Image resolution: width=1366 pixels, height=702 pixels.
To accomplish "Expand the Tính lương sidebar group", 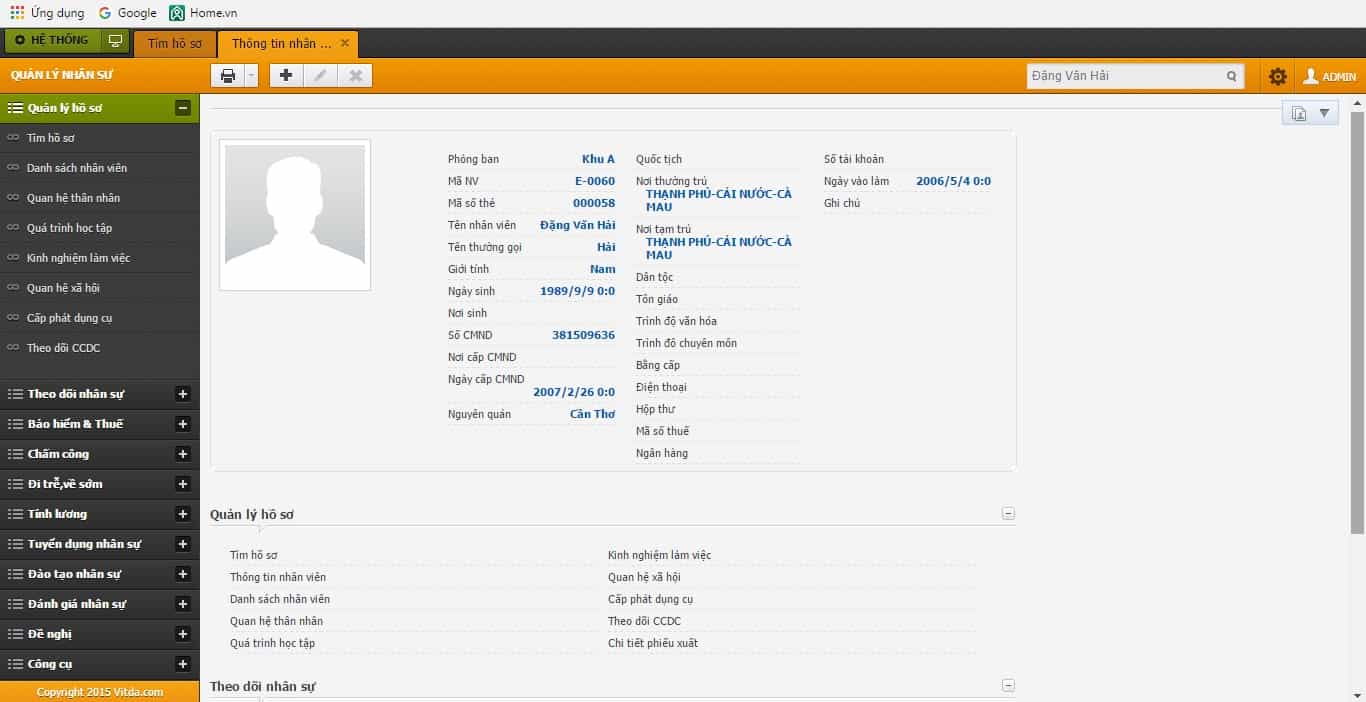I will click(x=182, y=514).
